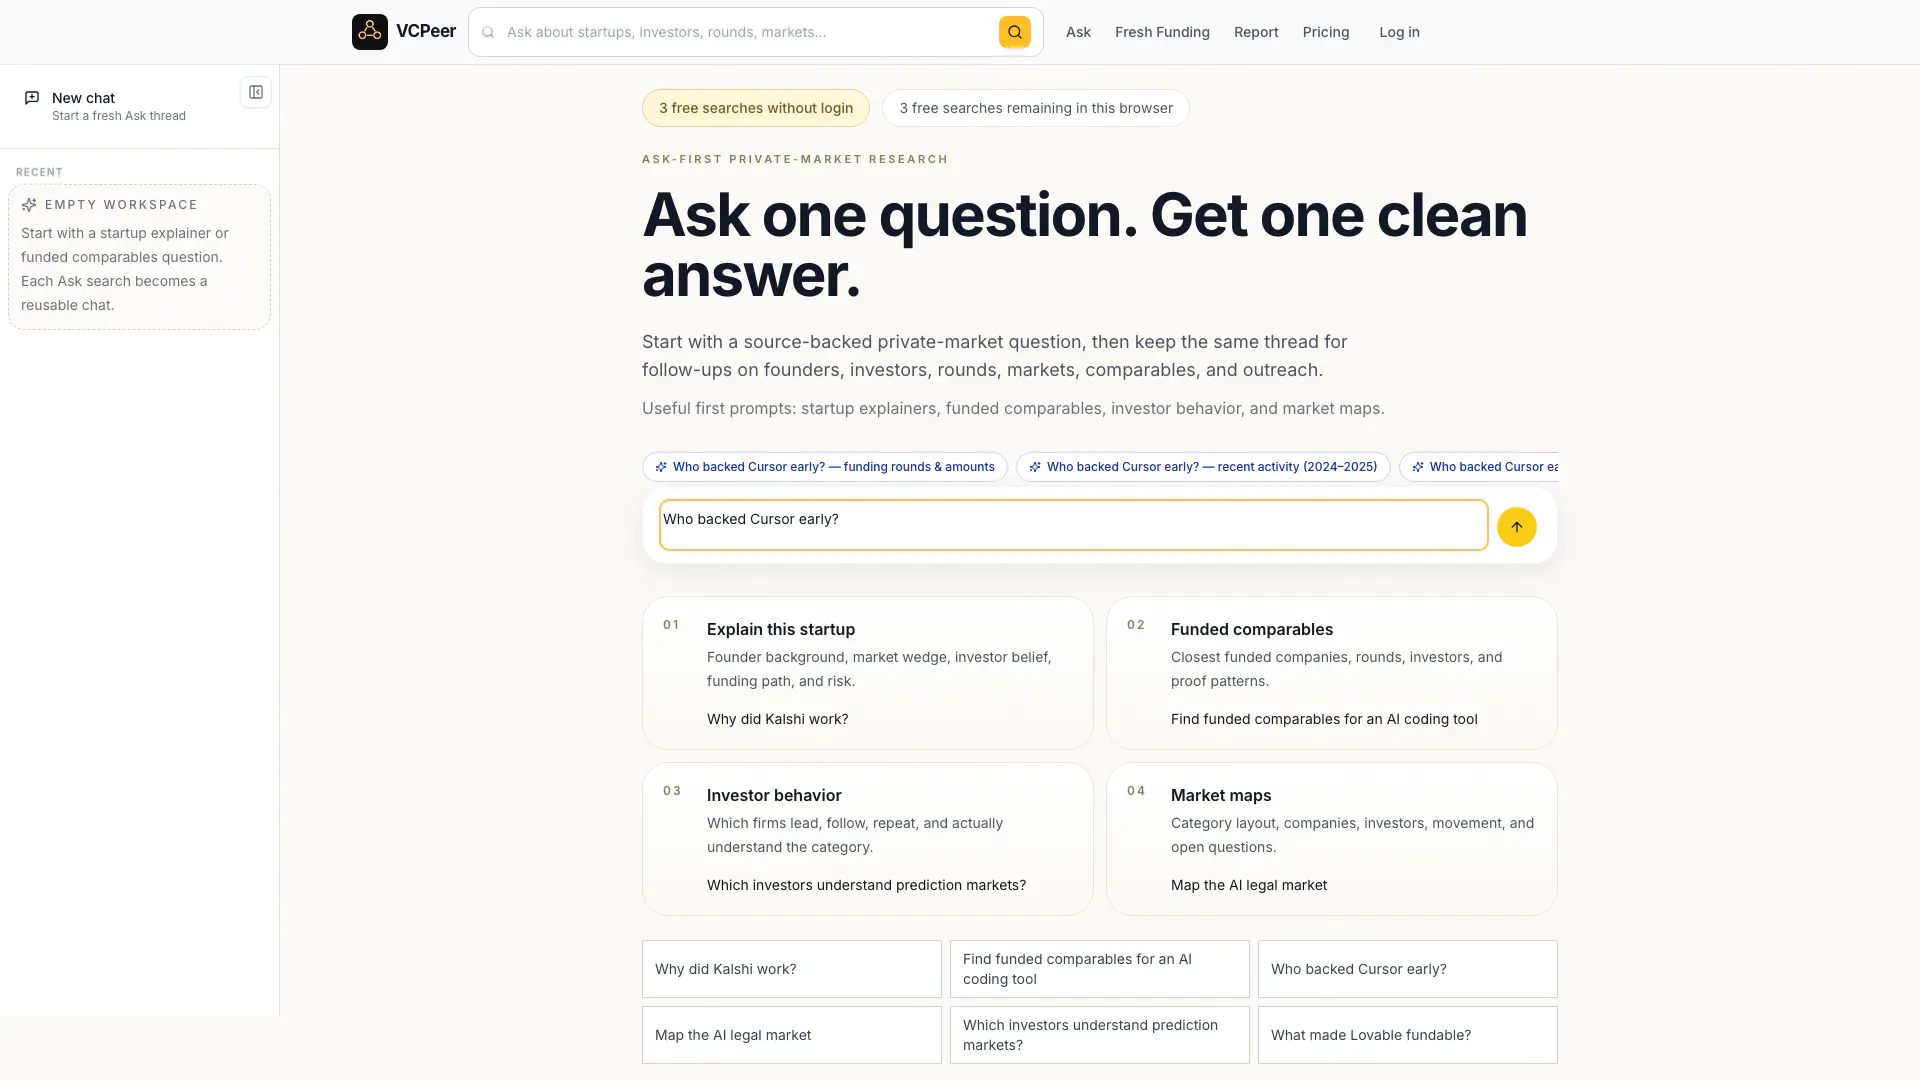Click the sparkle icon beside Empty Workspace
The width and height of the screenshot is (1920, 1080).
click(29, 205)
